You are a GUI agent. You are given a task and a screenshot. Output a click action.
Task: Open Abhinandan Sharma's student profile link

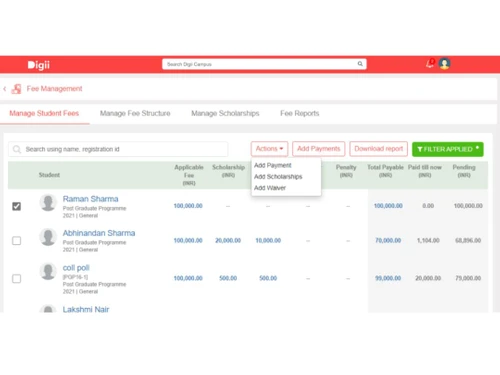tap(99, 233)
